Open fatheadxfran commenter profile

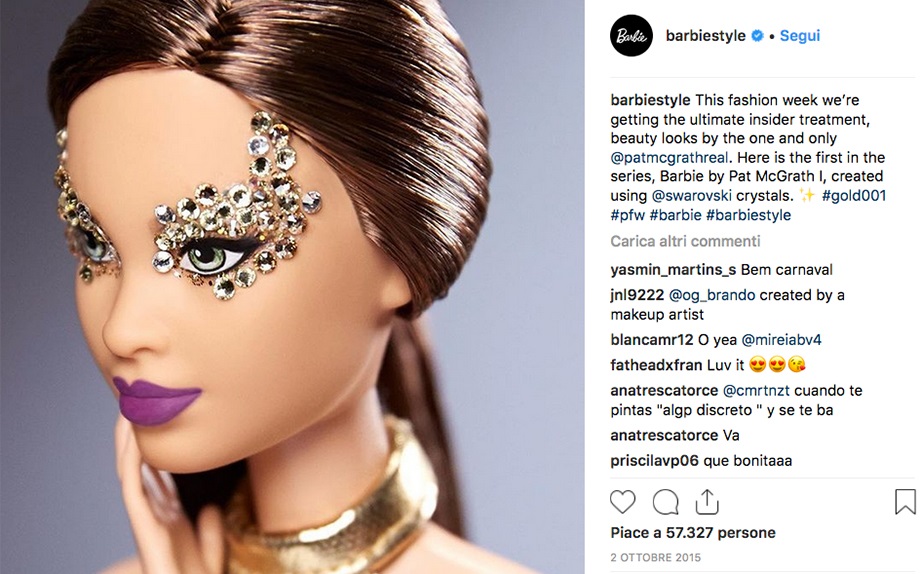click(x=657, y=365)
